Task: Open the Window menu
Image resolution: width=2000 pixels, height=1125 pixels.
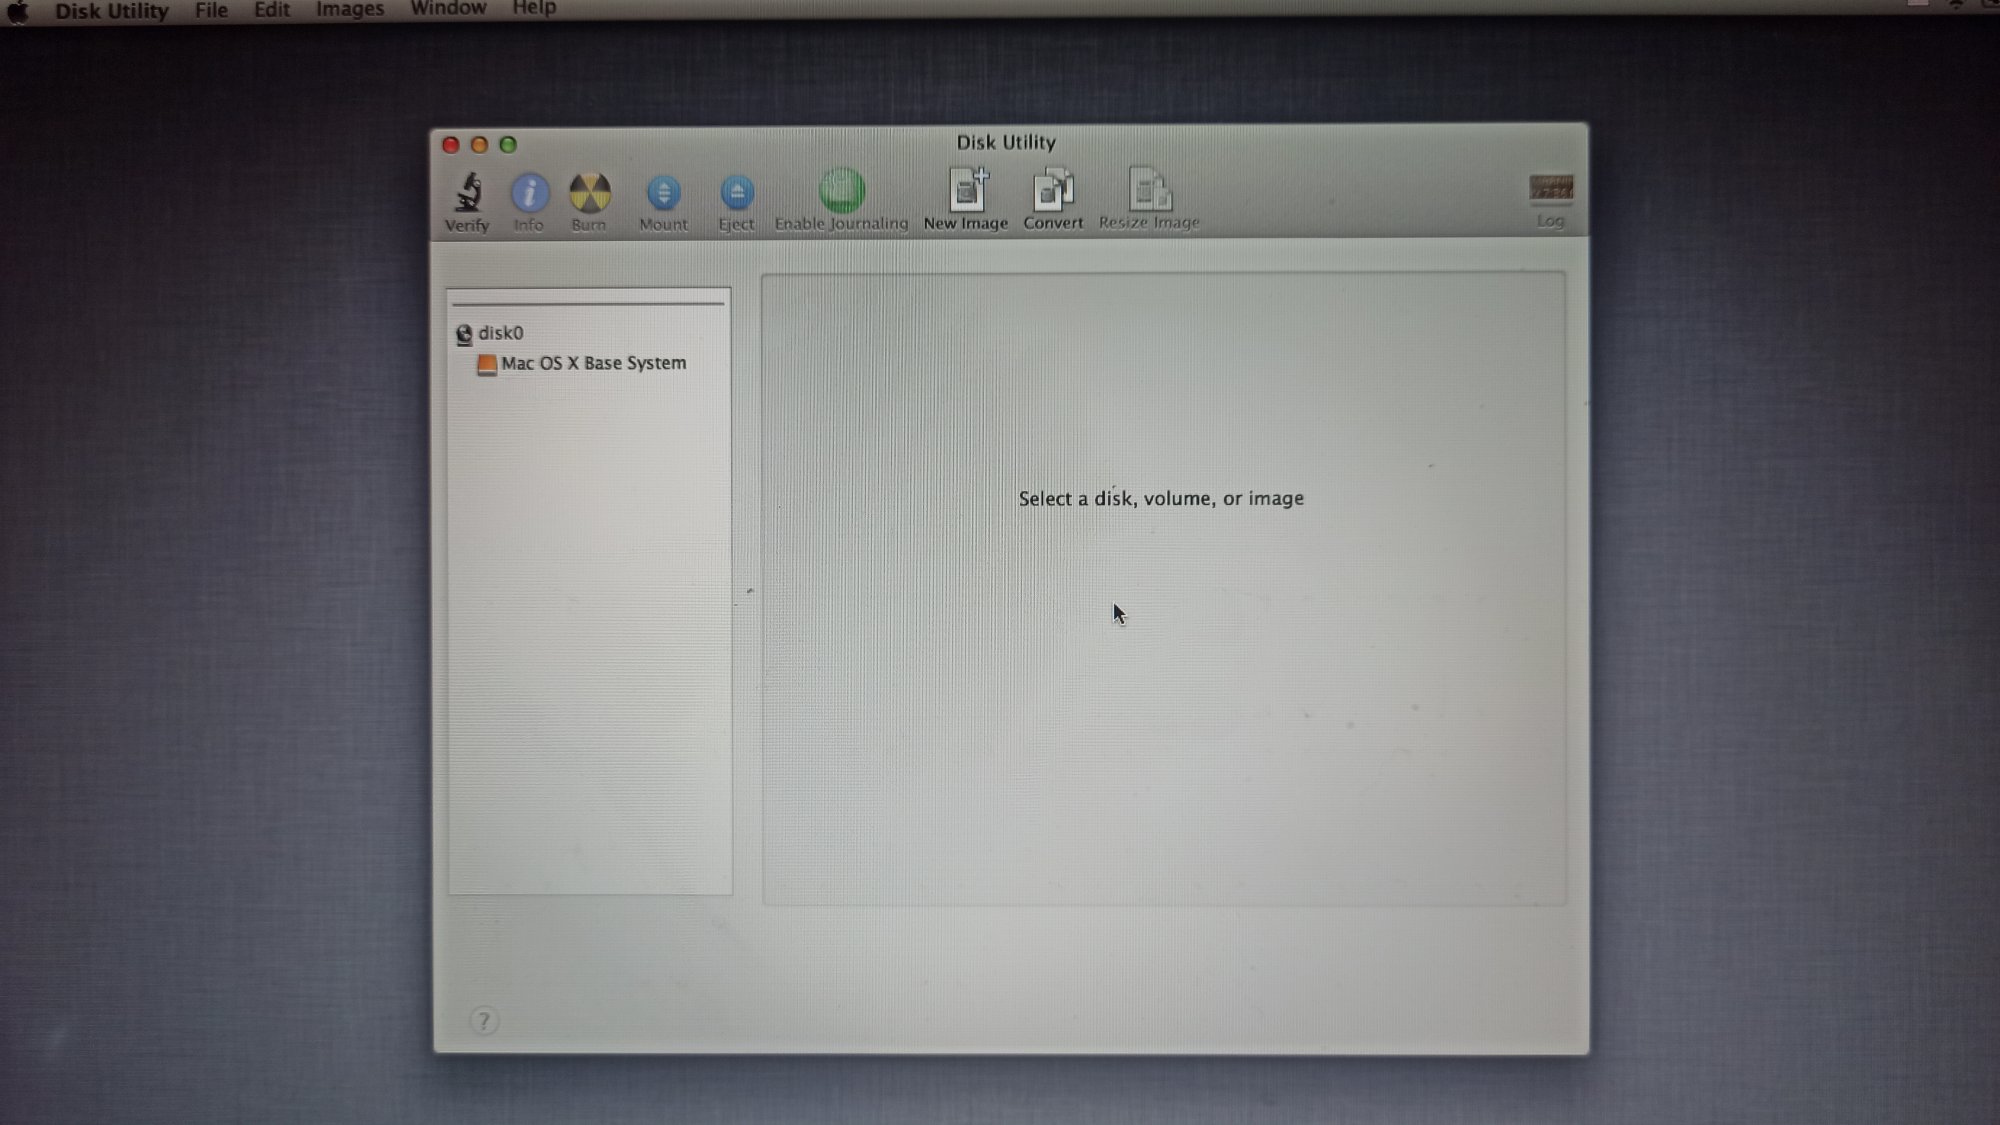Action: click(x=448, y=8)
